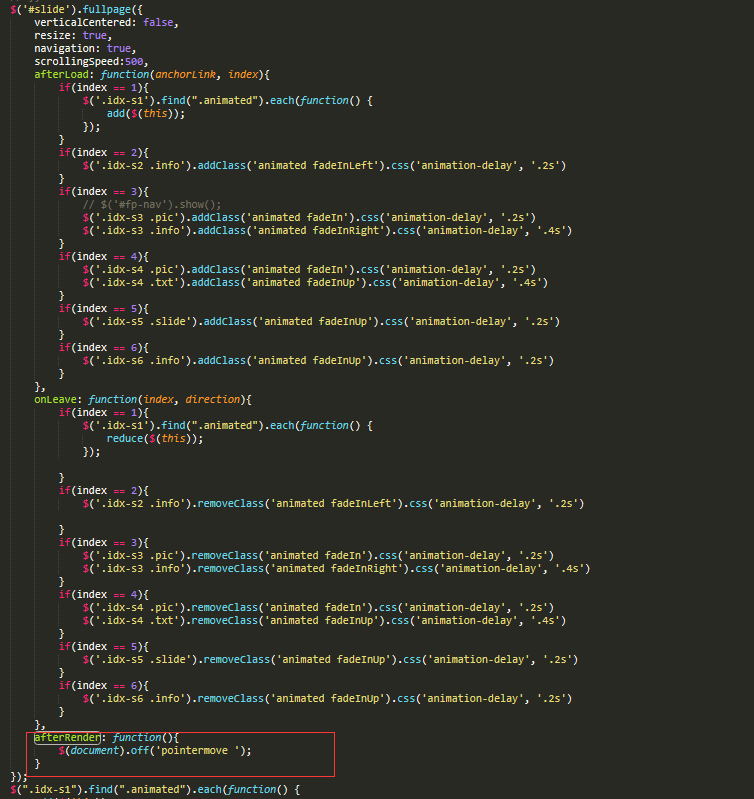Click the final $(".idx-s1").find line at bottom
The height and width of the screenshot is (799, 754).
(155, 789)
